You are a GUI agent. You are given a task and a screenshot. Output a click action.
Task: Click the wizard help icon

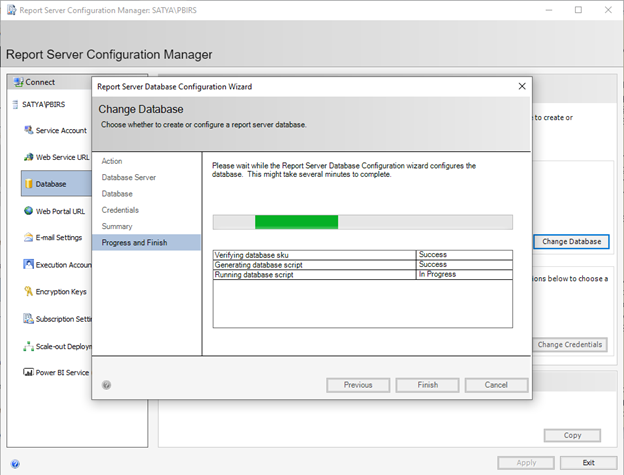[106, 385]
